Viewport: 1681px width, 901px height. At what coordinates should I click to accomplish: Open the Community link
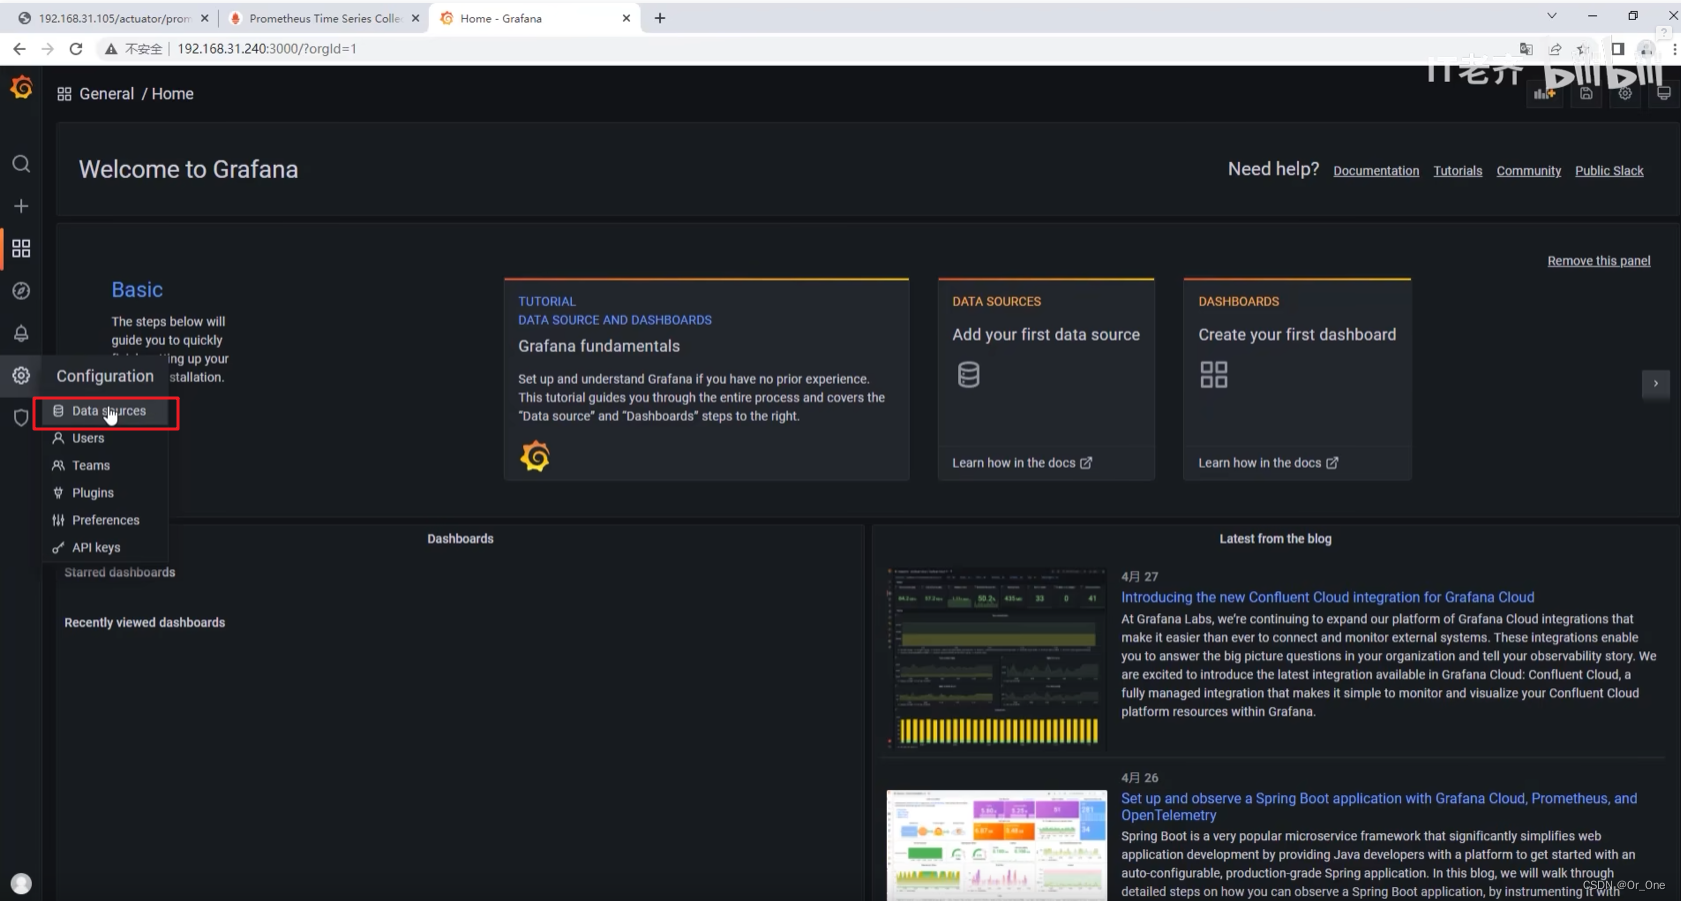coord(1529,171)
